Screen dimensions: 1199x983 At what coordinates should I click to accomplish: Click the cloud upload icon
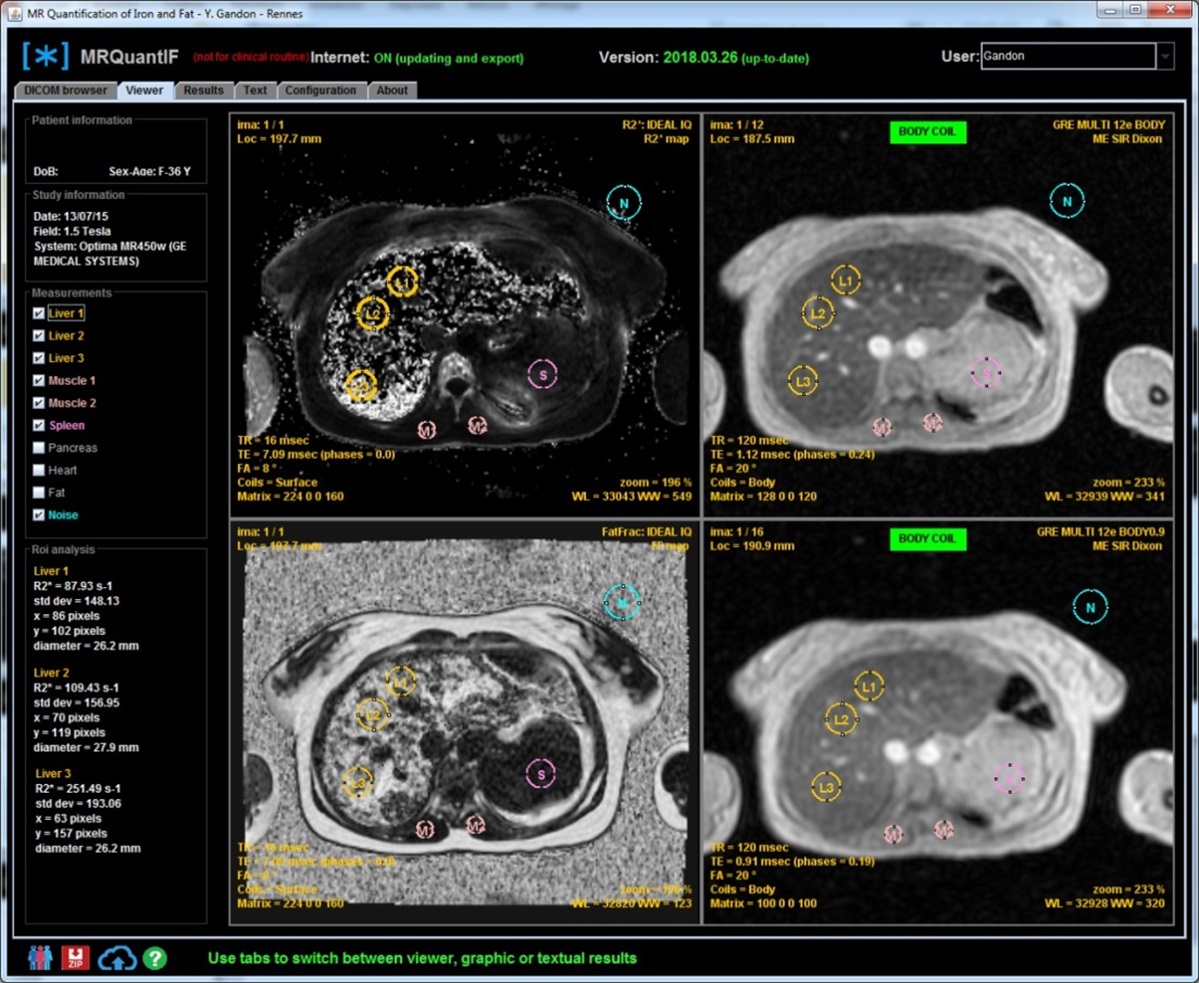[117, 957]
